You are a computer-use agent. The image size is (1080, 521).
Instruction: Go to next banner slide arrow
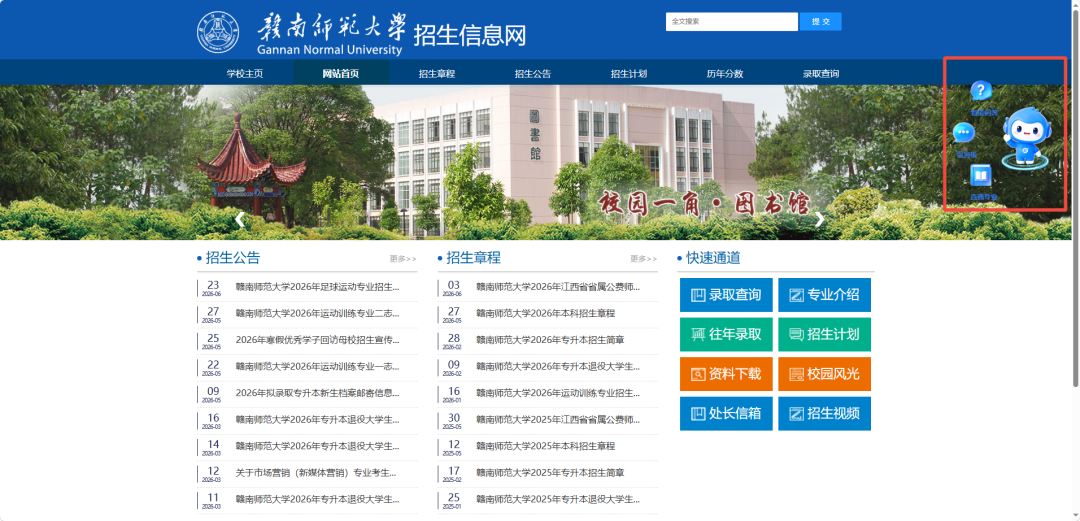[x=820, y=220]
